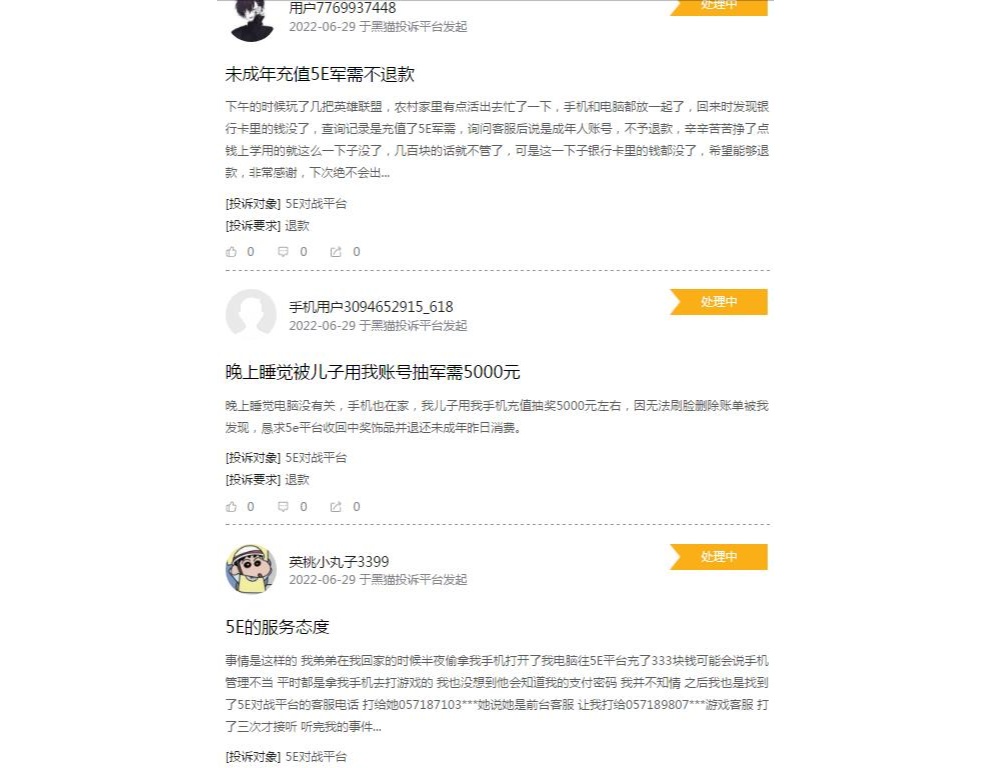Share the 未成年充值5E军需不退款 complaint

click(336, 252)
